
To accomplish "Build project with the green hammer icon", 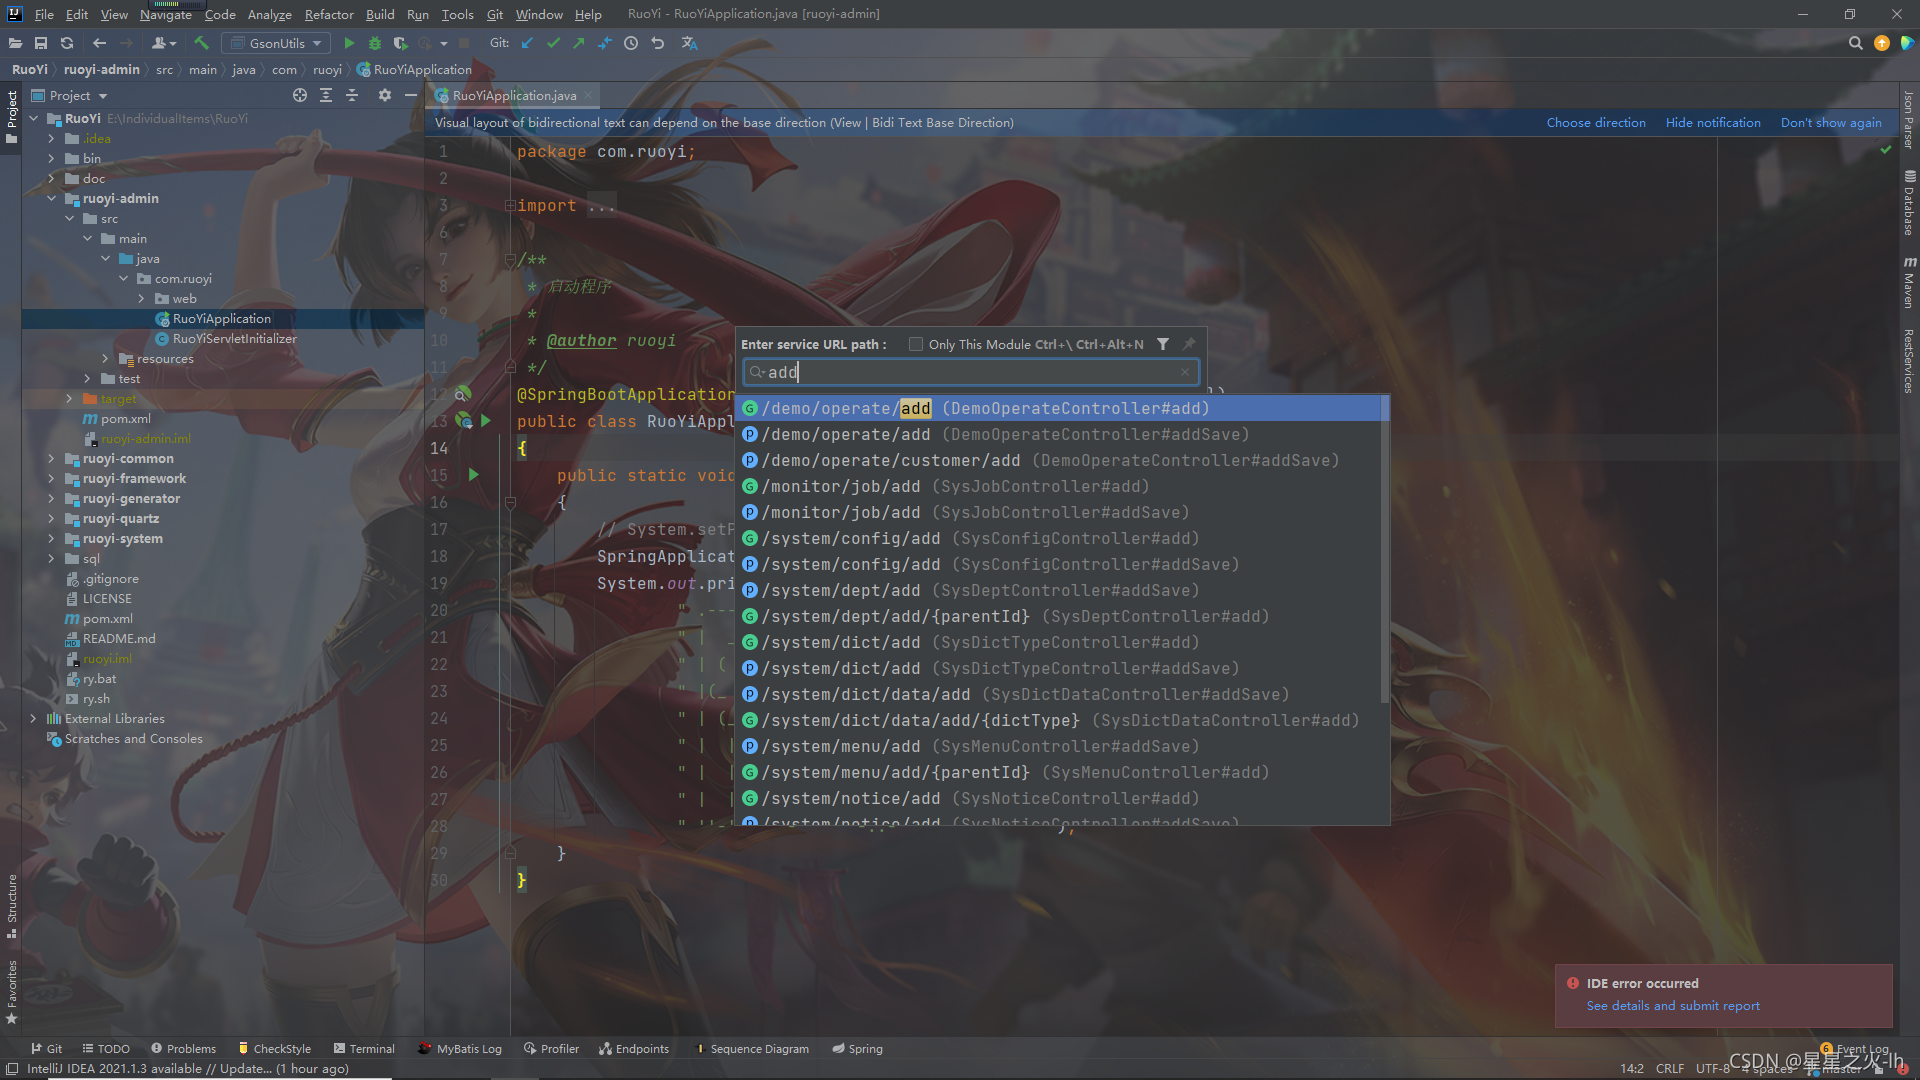I will [x=202, y=43].
